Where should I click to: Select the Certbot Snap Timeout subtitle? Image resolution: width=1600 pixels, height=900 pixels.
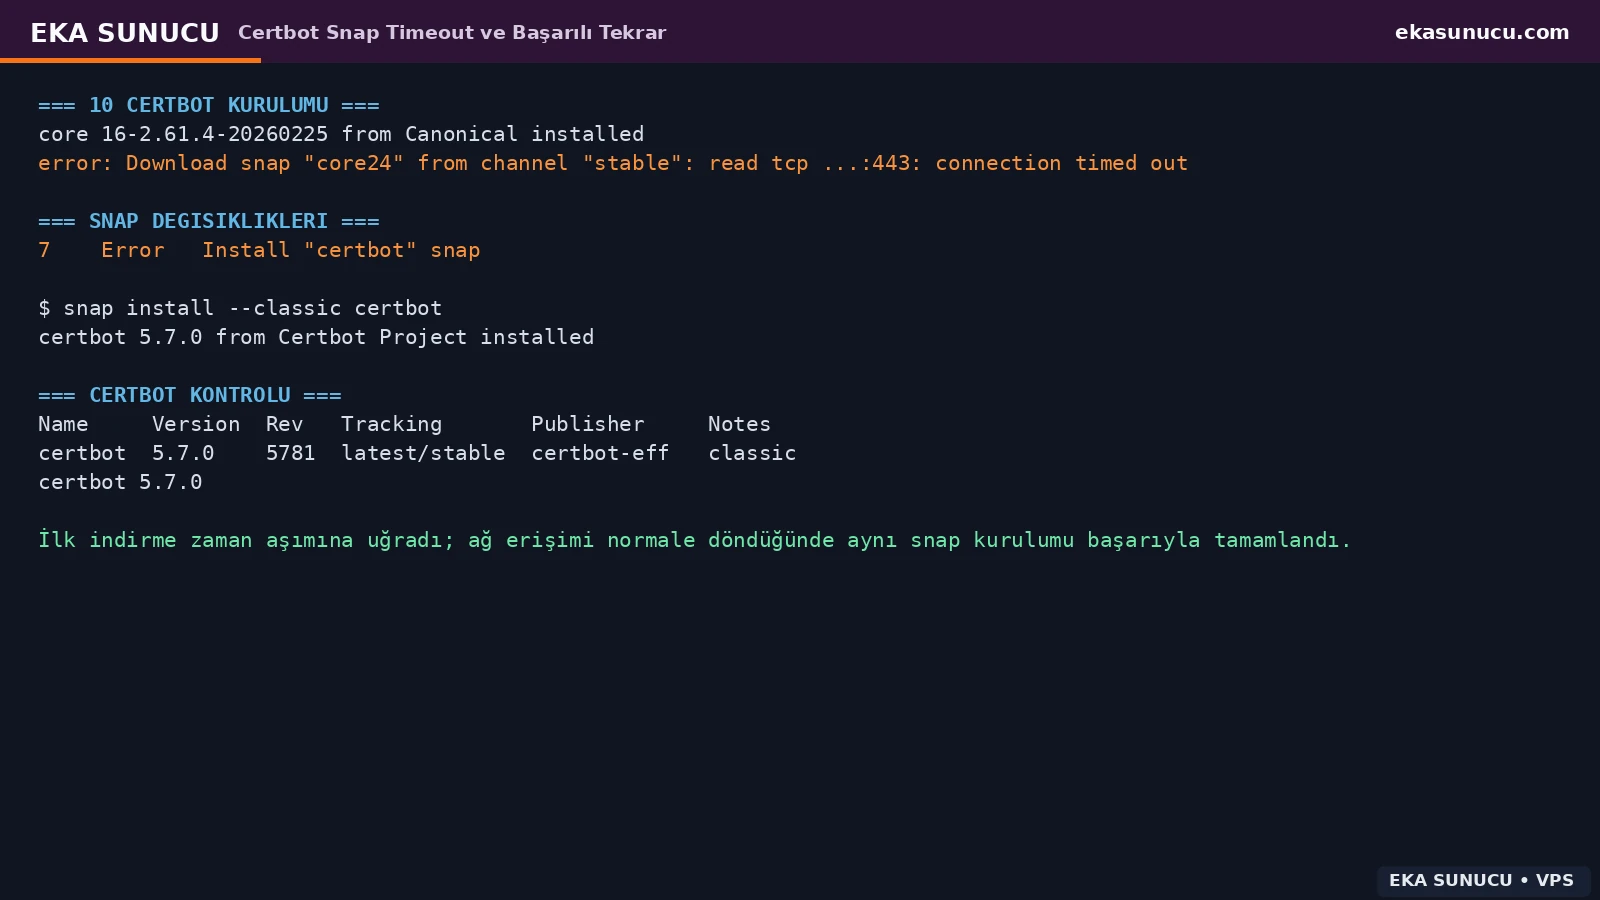tap(452, 32)
